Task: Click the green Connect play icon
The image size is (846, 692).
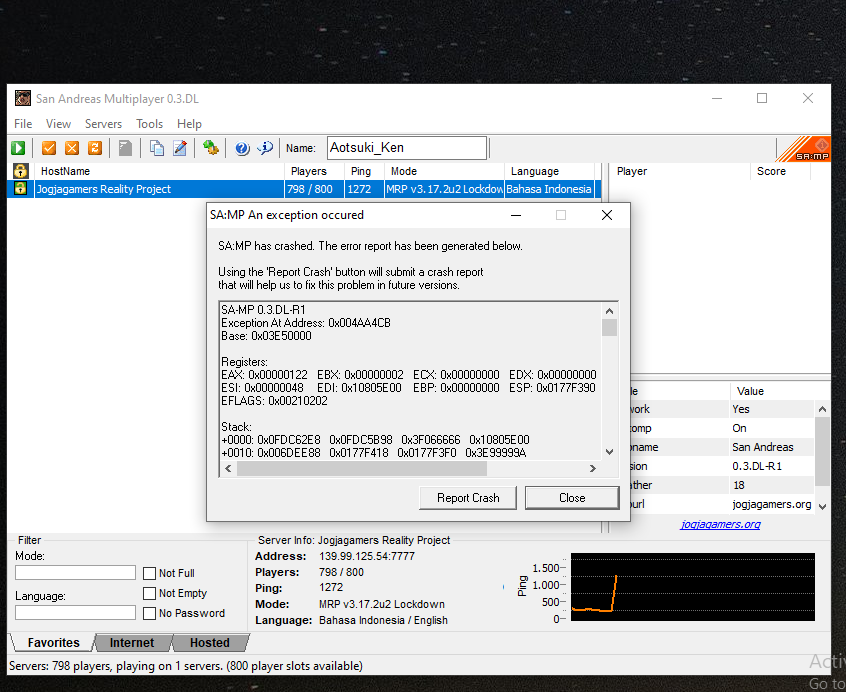Action: 18,148
